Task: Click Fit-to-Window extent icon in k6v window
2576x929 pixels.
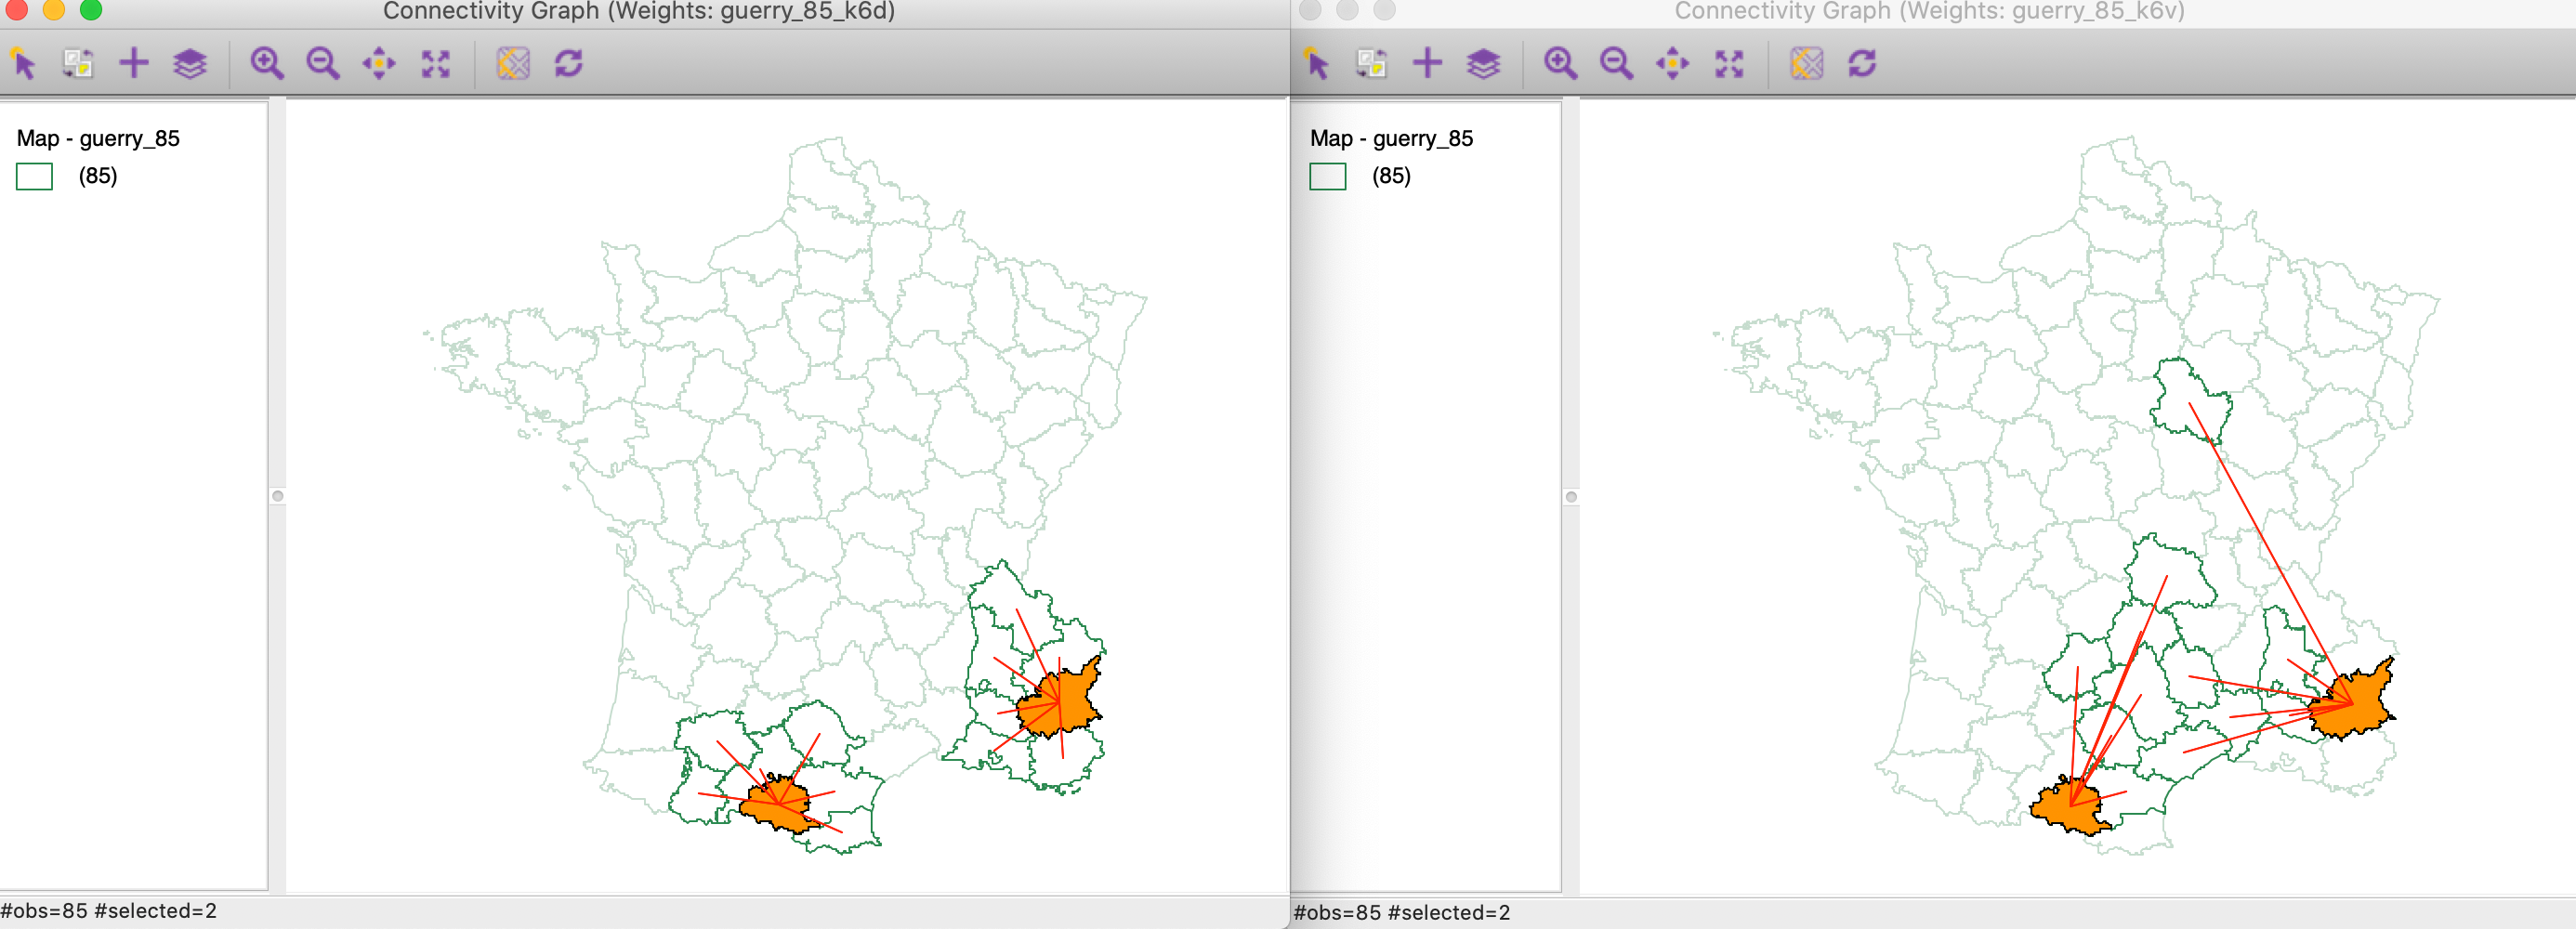Action: pyautogui.click(x=1729, y=64)
